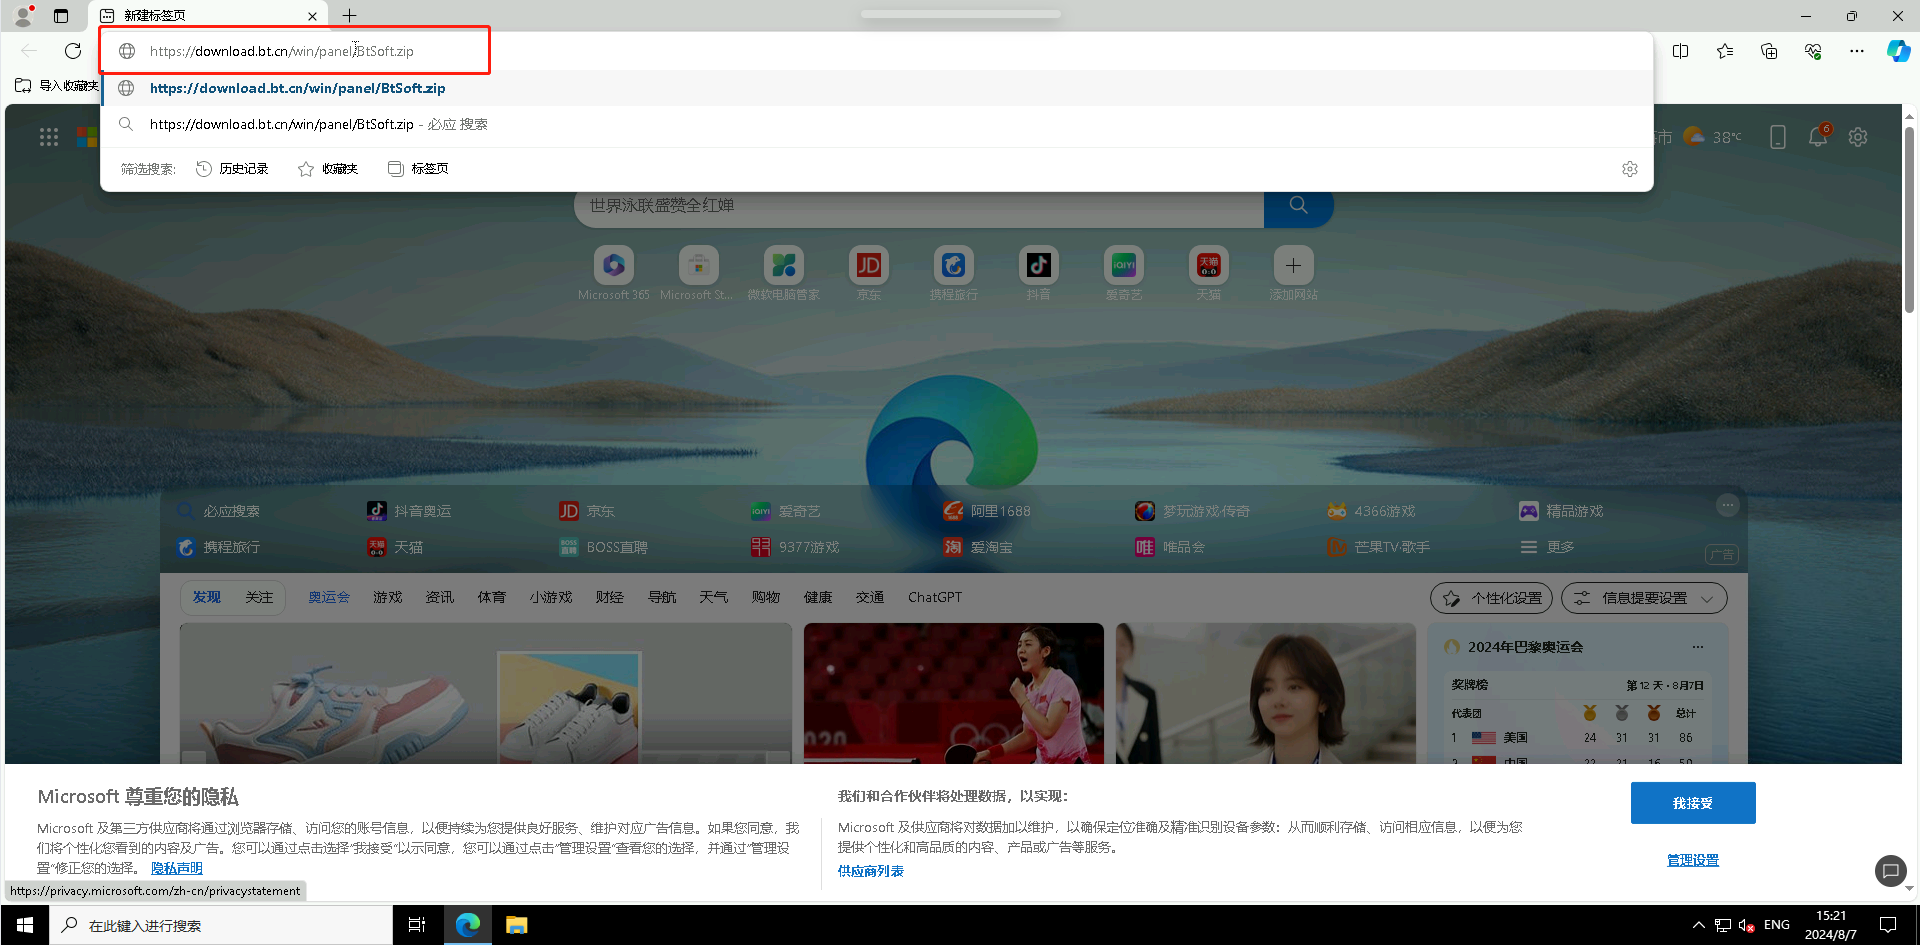Open File Explorer from the taskbar
The image size is (1920, 945).
(516, 925)
